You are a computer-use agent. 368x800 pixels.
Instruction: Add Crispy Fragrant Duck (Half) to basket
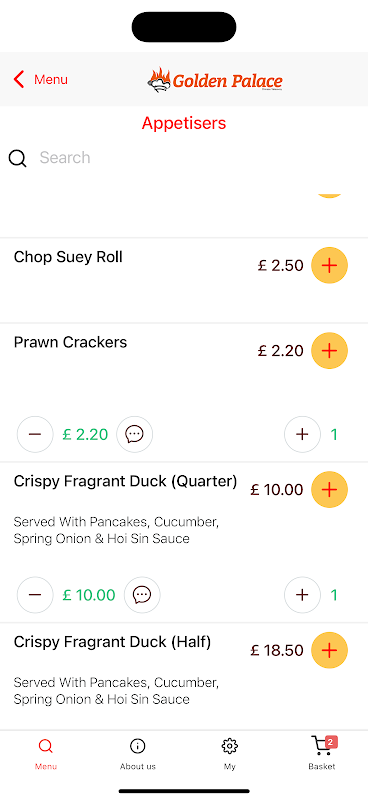coord(329,649)
